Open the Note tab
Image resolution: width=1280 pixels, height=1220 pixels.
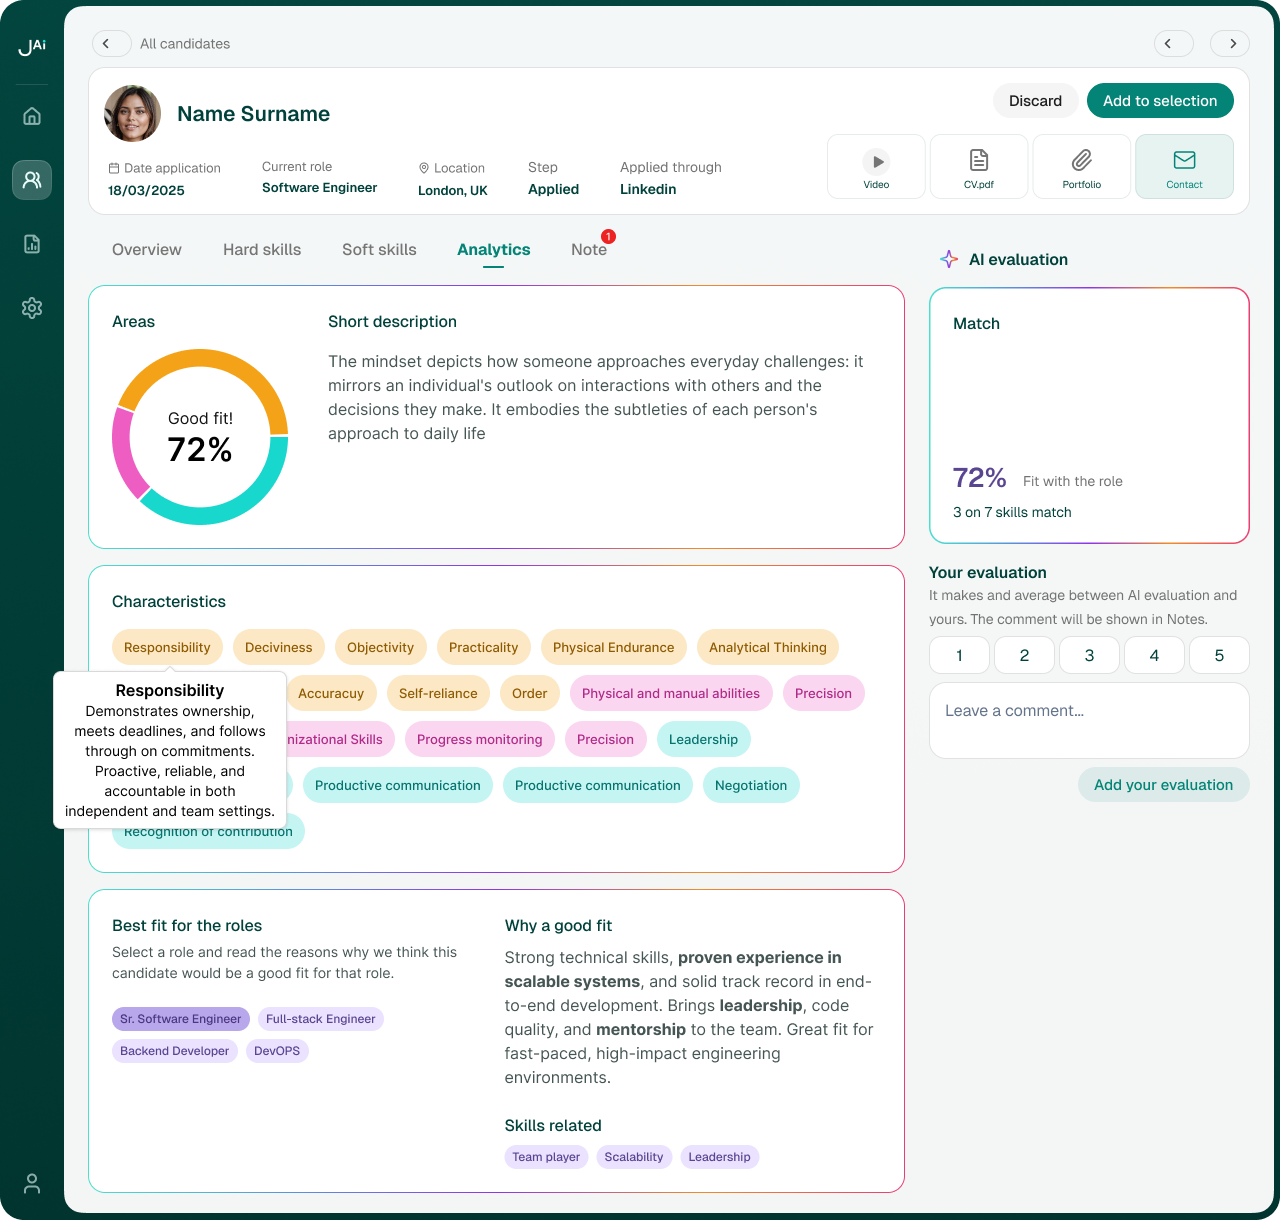(589, 250)
